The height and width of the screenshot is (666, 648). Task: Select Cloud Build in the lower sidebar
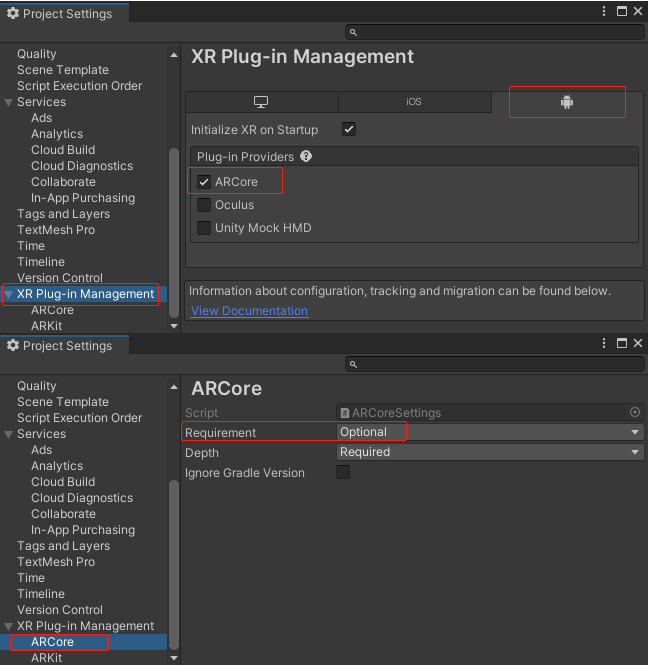(63, 482)
